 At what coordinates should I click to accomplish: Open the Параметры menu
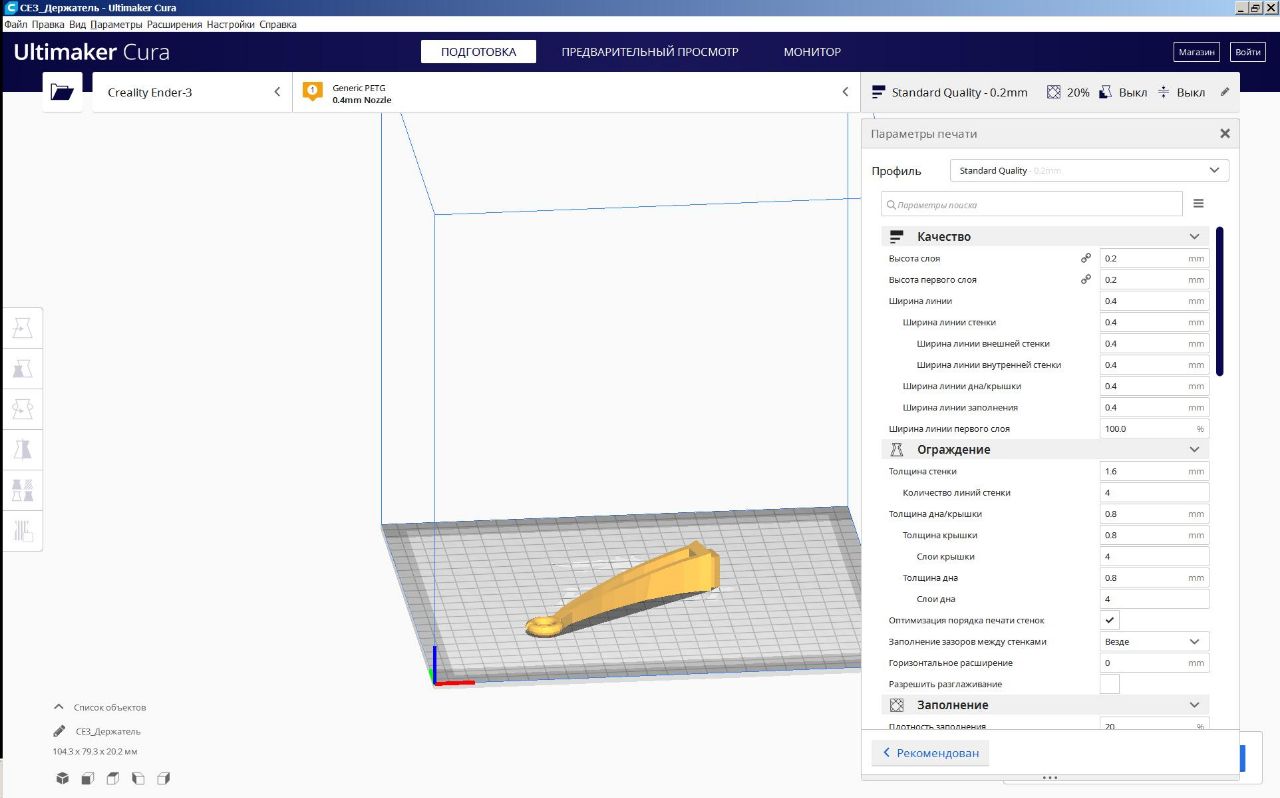tap(116, 24)
